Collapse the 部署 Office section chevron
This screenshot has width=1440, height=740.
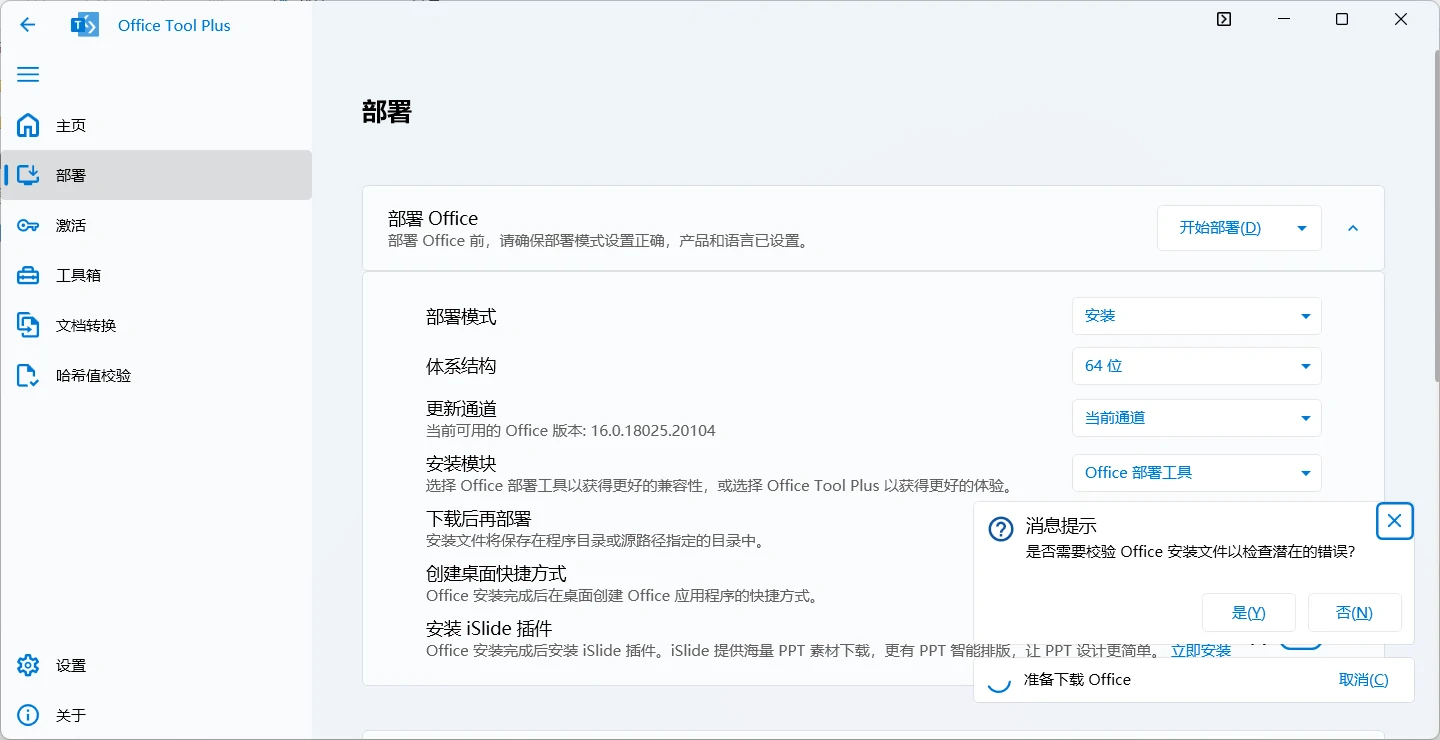pyautogui.click(x=1352, y=228)
